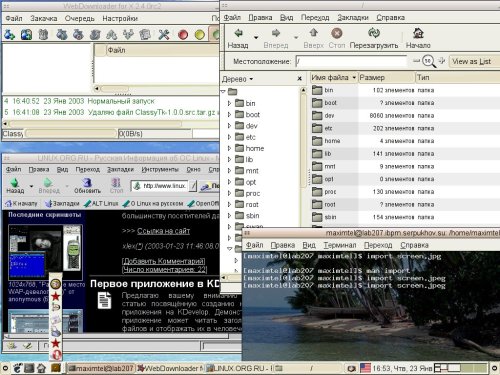The width and height of the screenshot is (500, 375).
Task: Click the GNOME foot menu on panel
Action: coord(17,368)
